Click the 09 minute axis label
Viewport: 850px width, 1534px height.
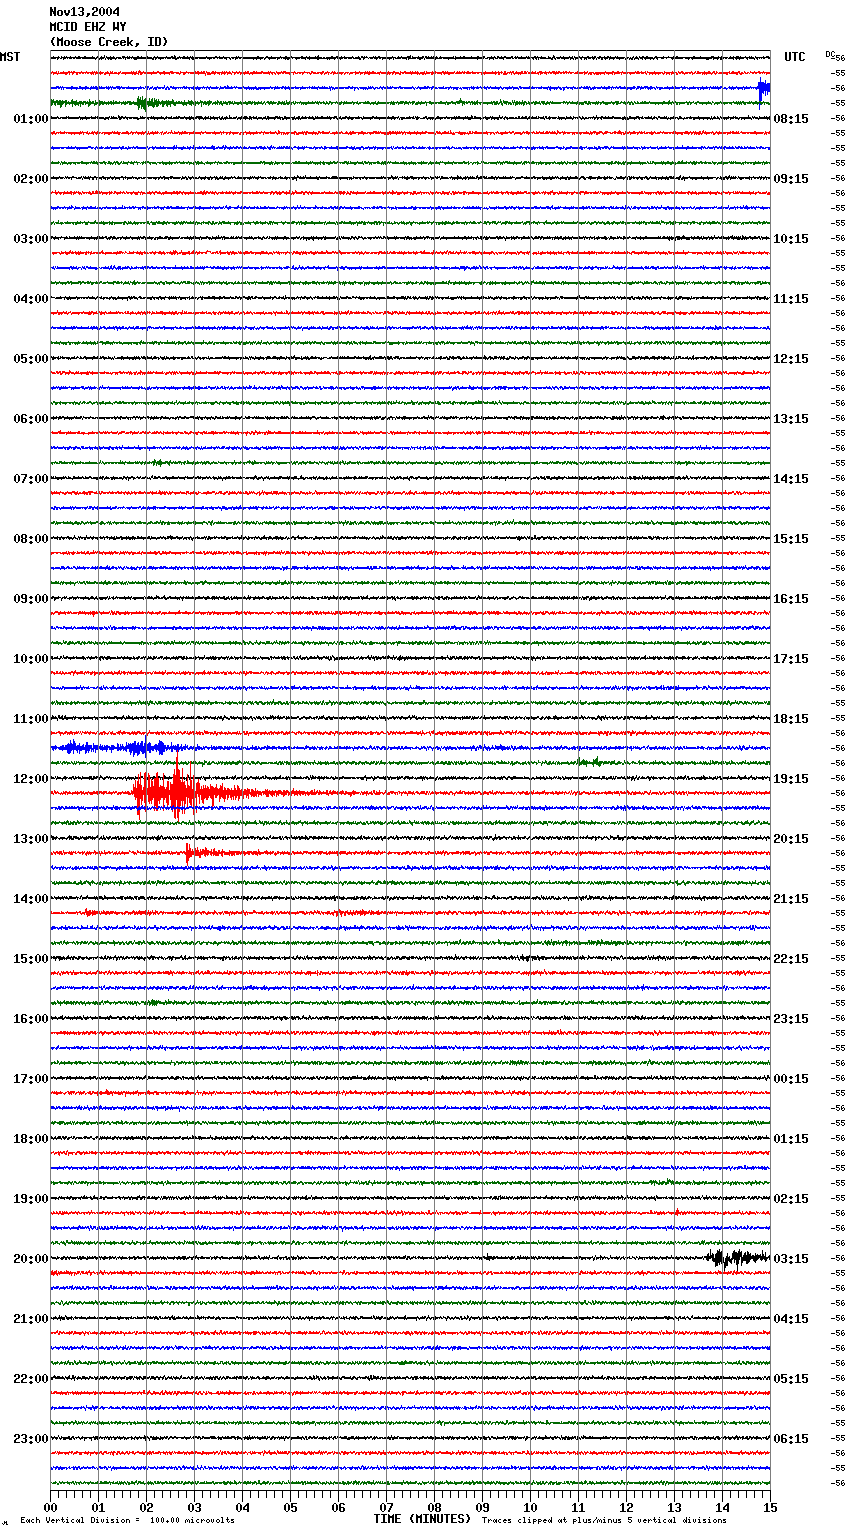482,1507
